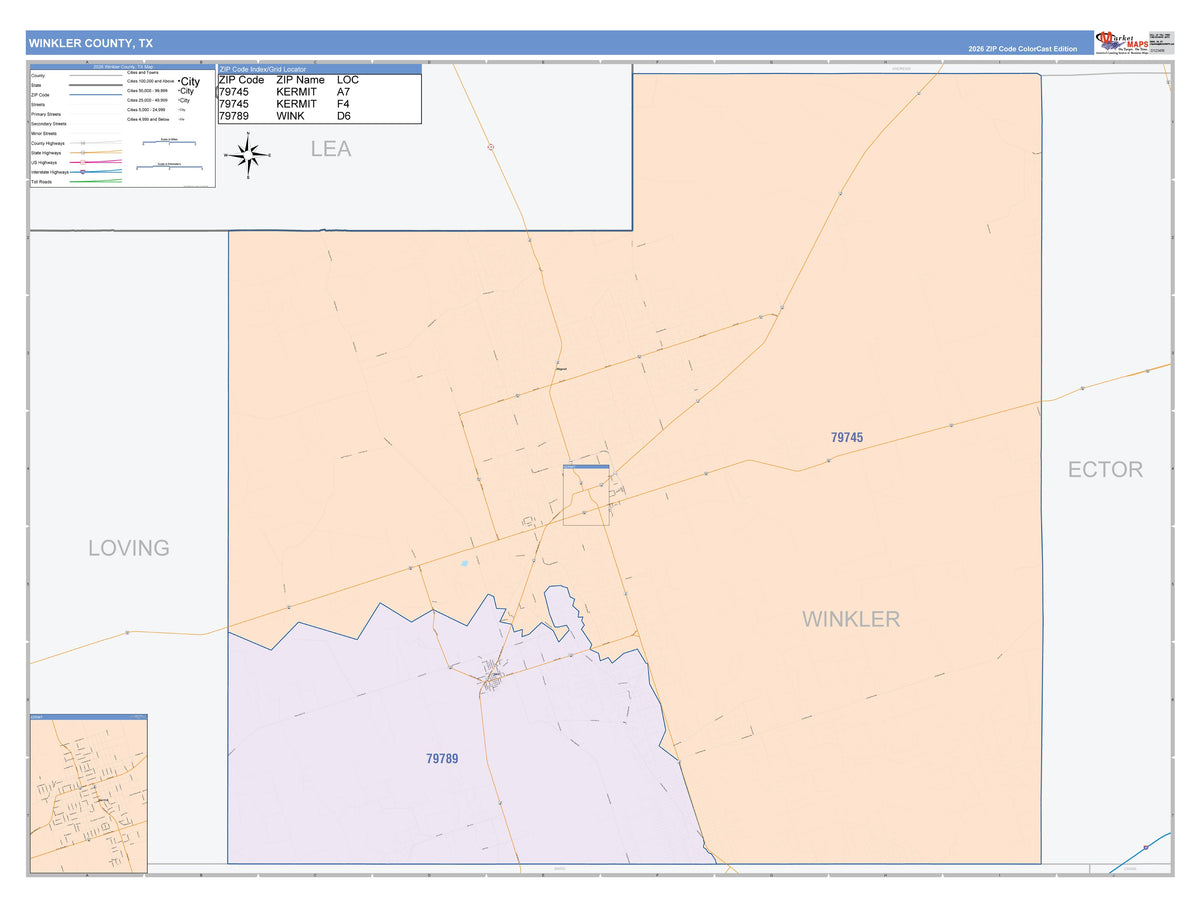Click the County legend label
The width and height of the screenshot is (1200, 908).
[x=38, y=76]
